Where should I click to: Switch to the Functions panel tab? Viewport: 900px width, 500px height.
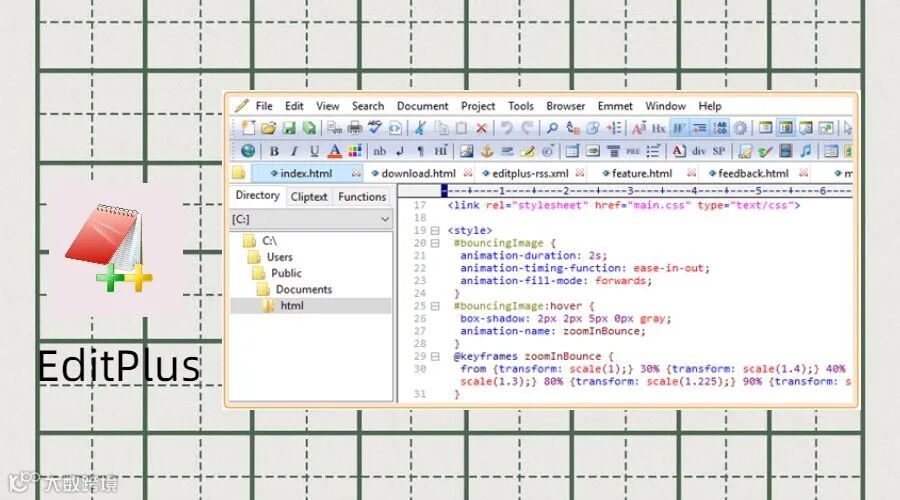362,197
